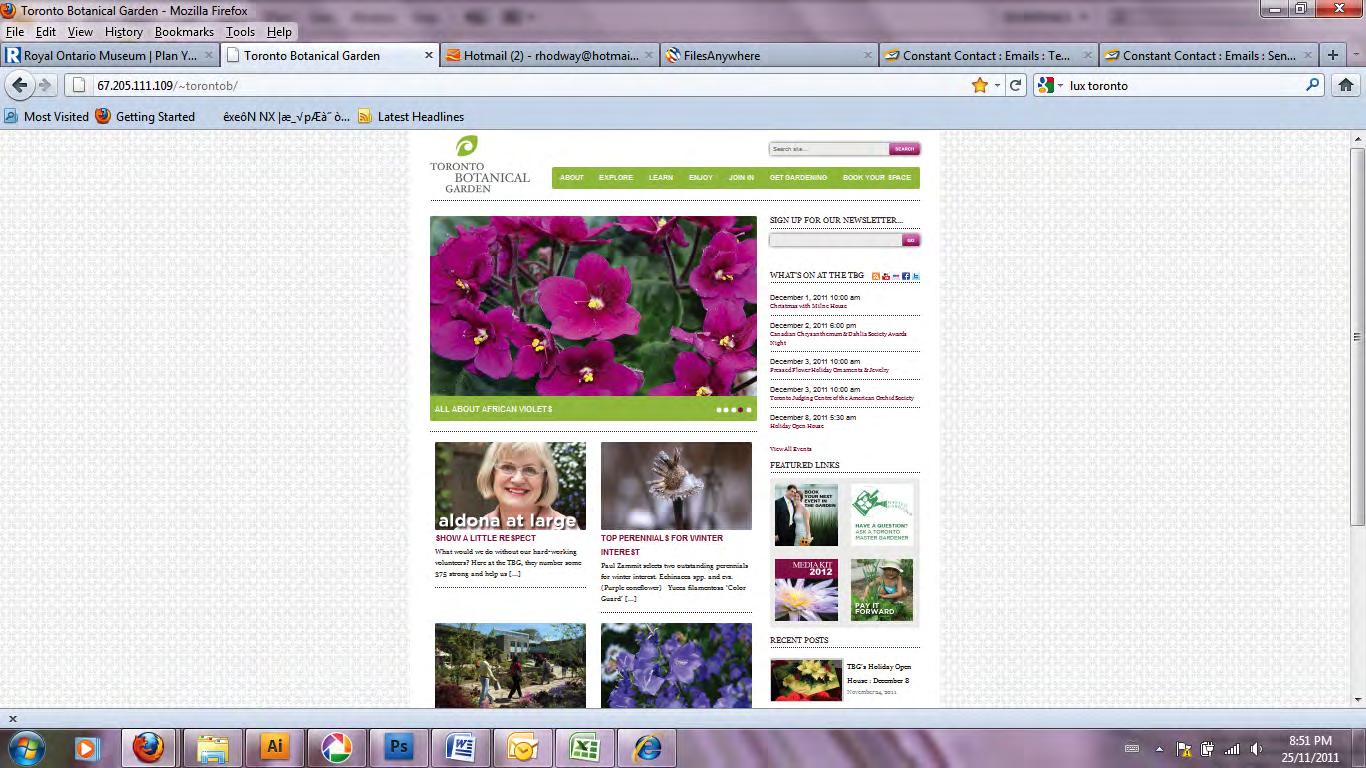
Task: Open the Windows Start menu
Action: coord(25,747)
